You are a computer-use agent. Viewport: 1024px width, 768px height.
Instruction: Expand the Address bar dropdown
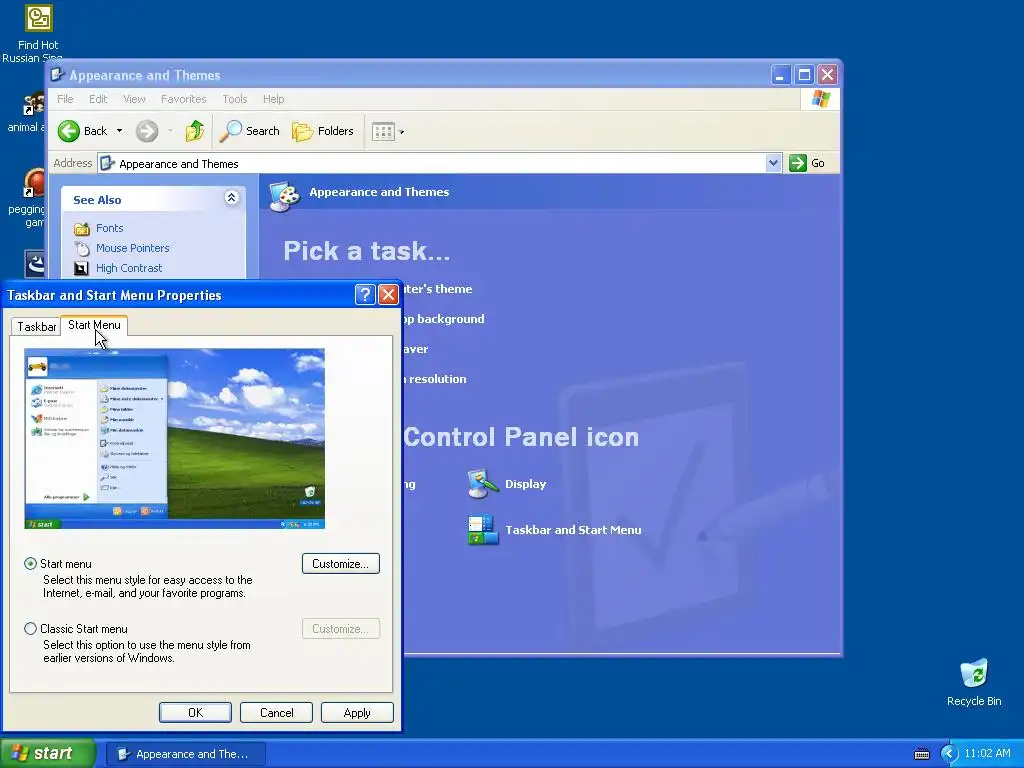coord(773,163)
